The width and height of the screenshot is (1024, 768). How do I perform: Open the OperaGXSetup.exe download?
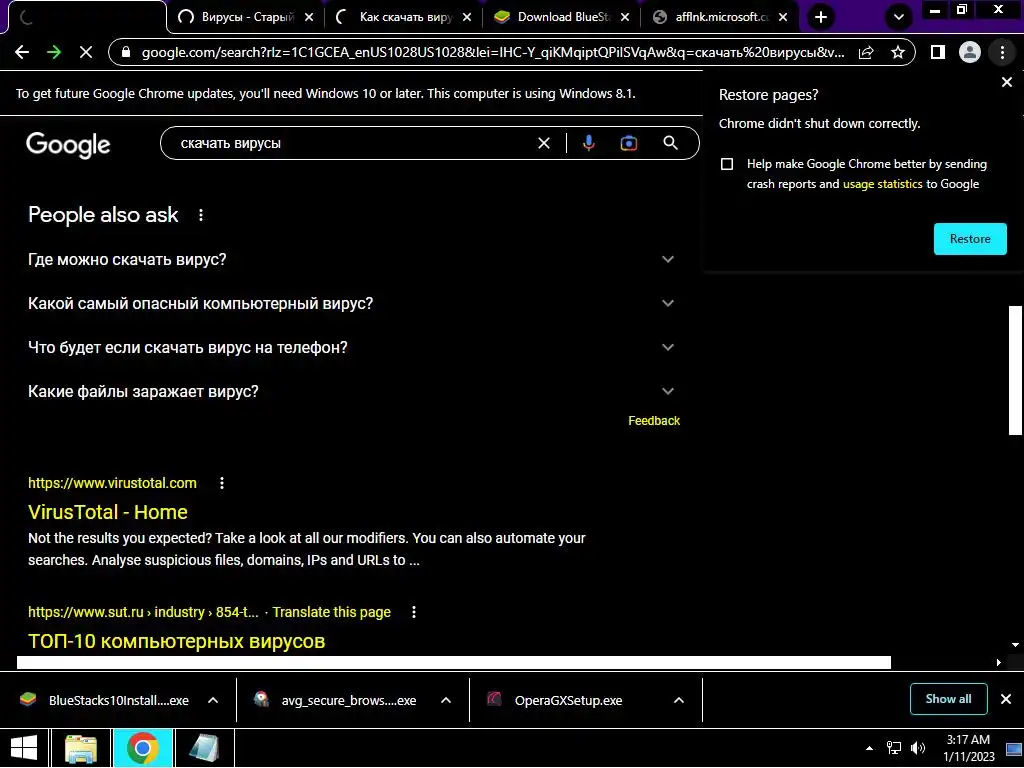click(x=568, y=700)
